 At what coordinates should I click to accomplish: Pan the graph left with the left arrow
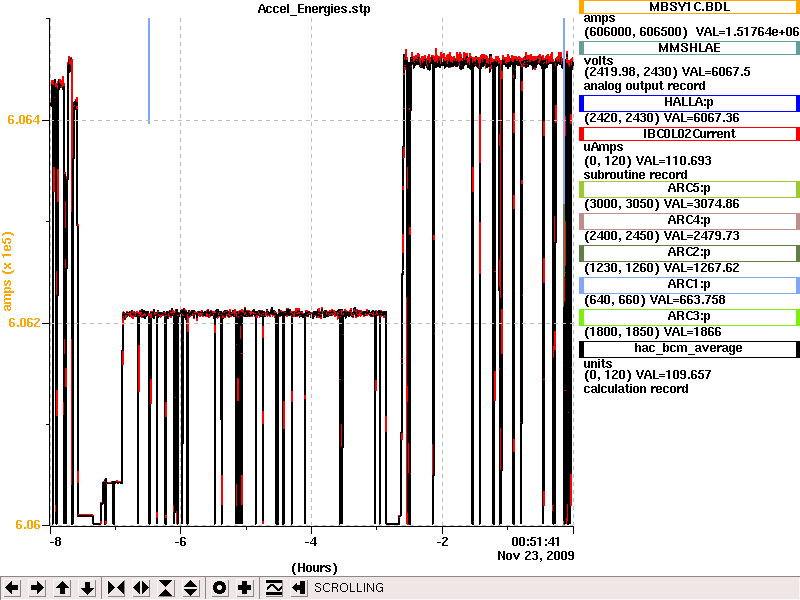coord(12,588)
